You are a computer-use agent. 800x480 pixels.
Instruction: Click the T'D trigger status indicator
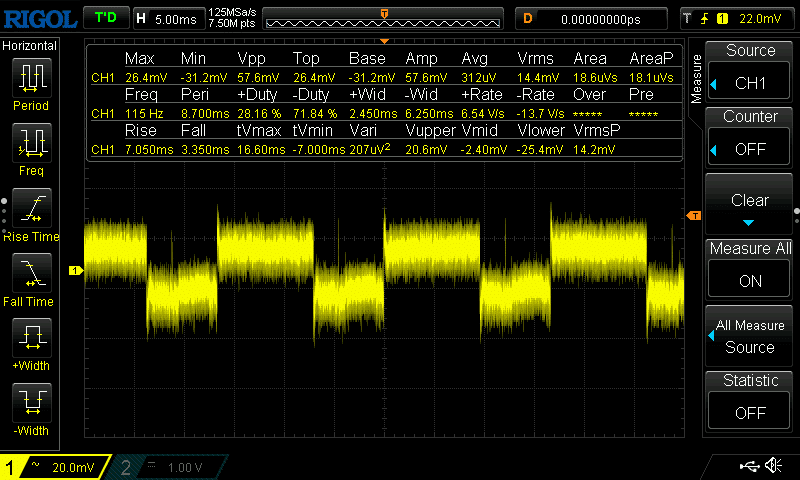tap(104, 18)
